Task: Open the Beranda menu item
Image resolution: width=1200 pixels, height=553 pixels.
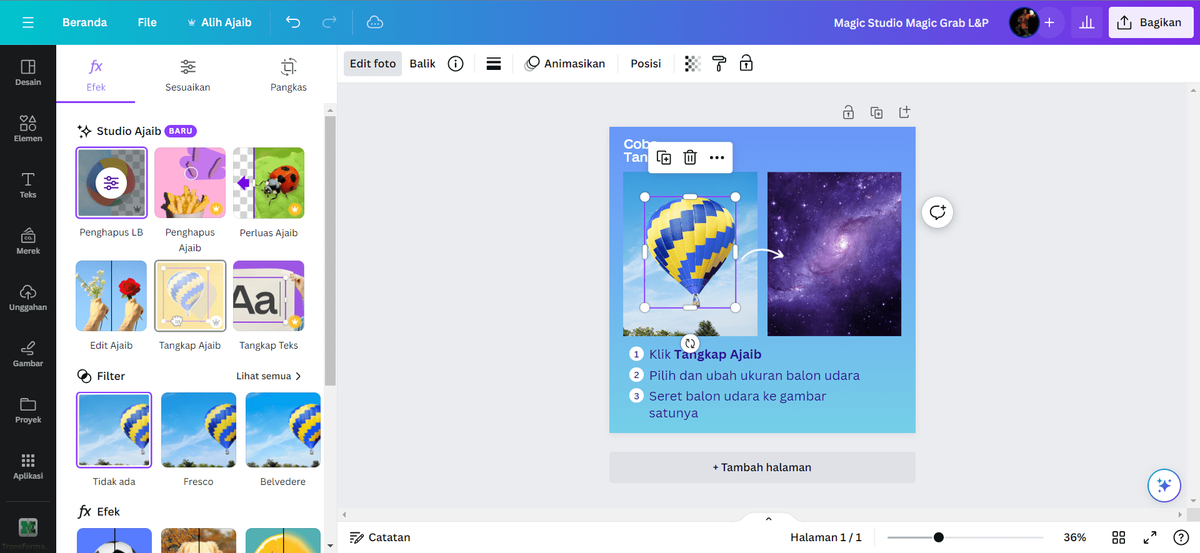Action: pyautogui.click(x=85, y=22)
